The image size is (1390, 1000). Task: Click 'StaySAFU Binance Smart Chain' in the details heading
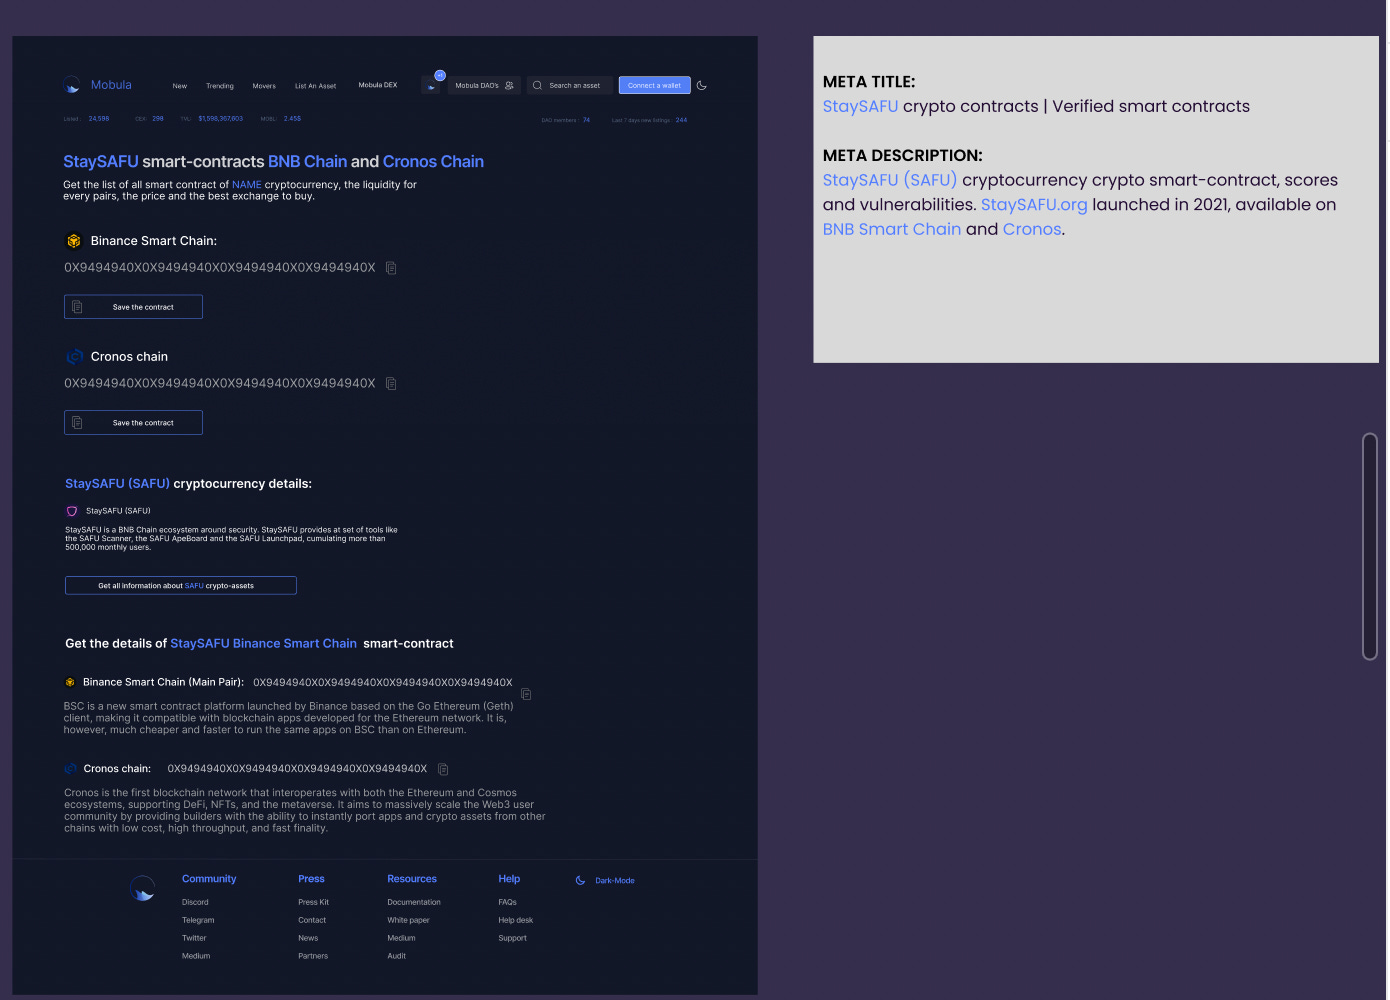(263, 644)
